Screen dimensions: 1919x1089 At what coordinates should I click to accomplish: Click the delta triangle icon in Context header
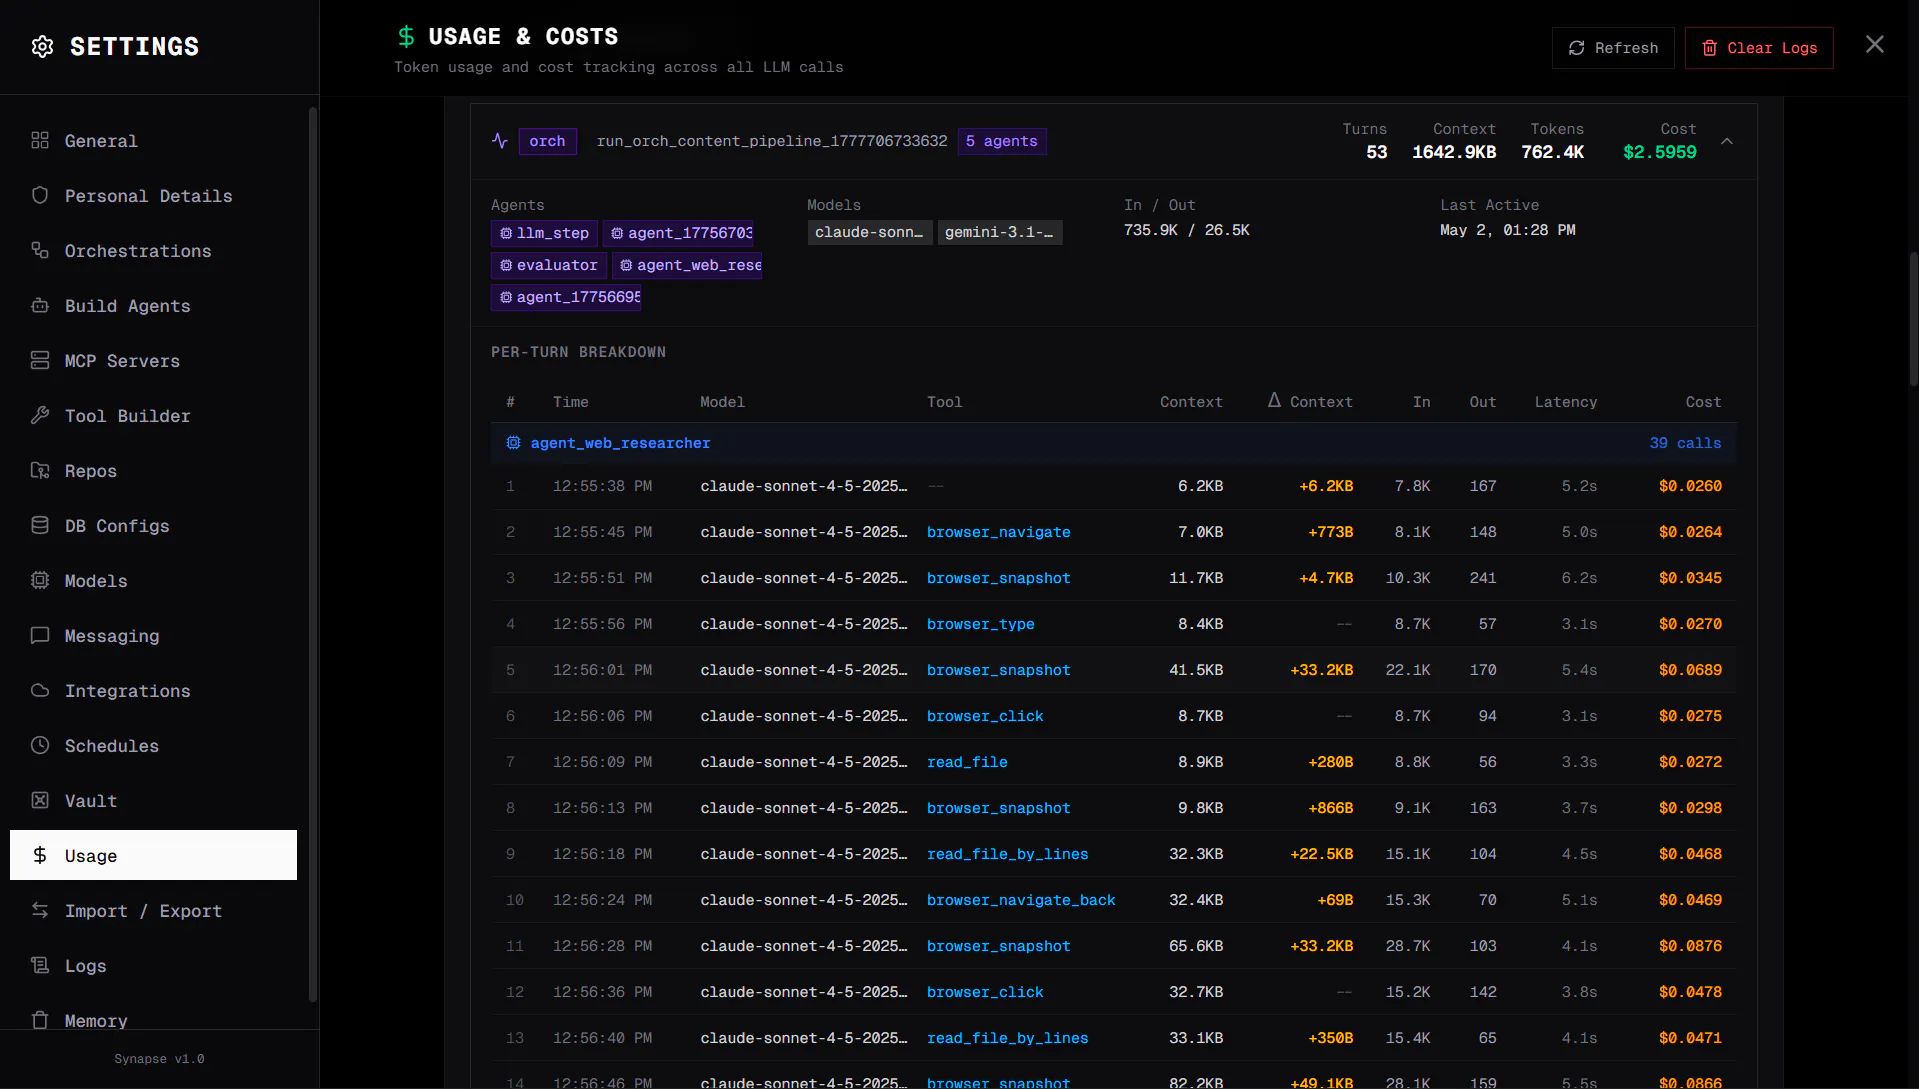[x=1274, y=400]
